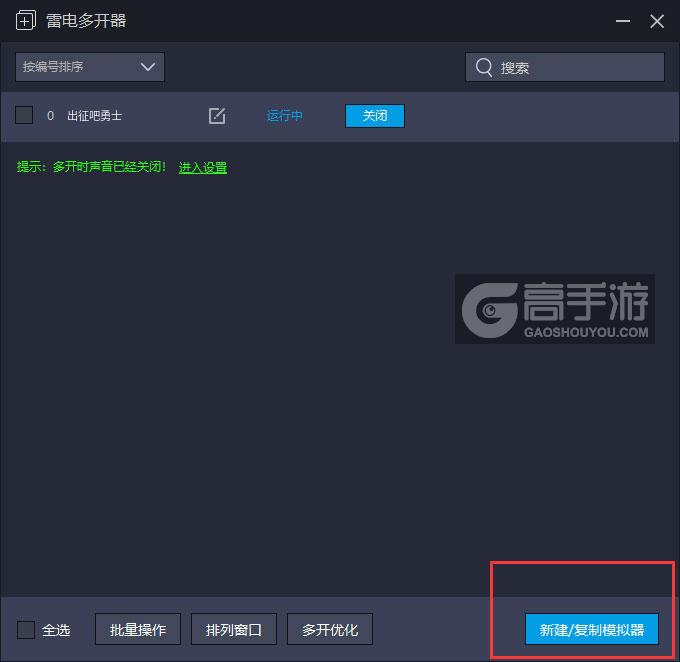The height and width of the screenshot is (662, 680).
Task: Click the 运行中 status text
Action: pyautogui.click(x=284, y=116)
